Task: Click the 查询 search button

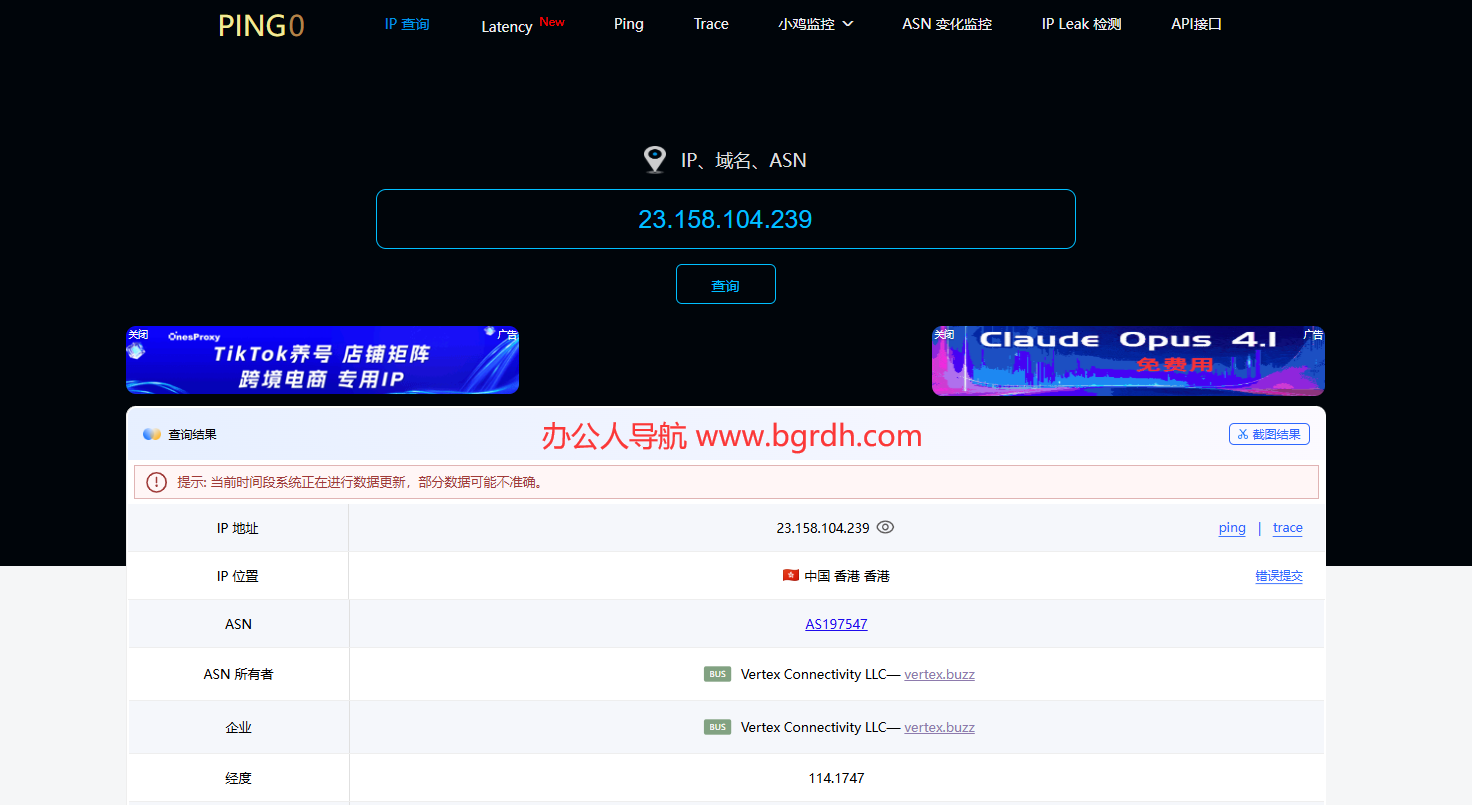Action: [725, 284]
